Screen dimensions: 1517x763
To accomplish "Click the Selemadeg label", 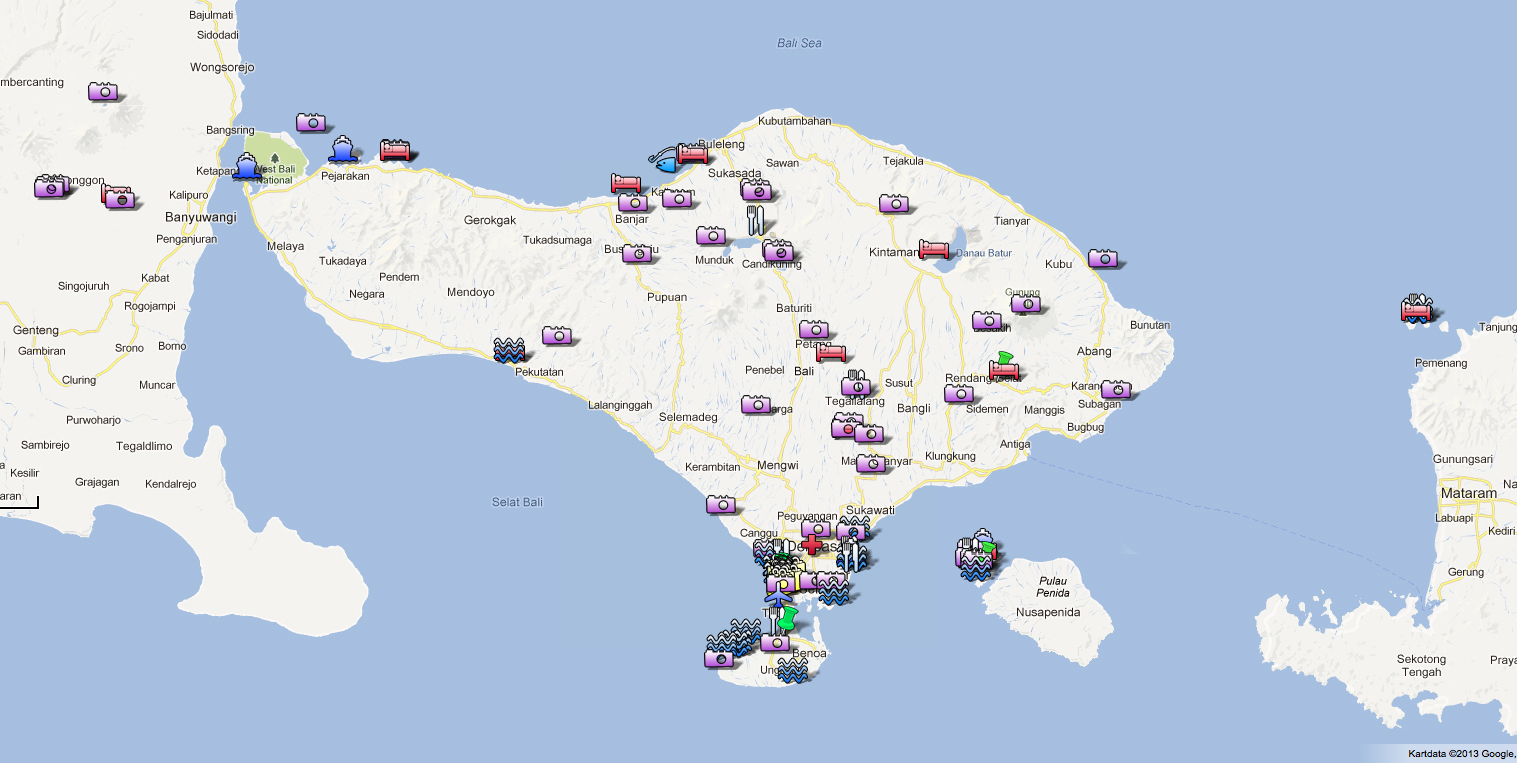I will [x=688, y=417].
